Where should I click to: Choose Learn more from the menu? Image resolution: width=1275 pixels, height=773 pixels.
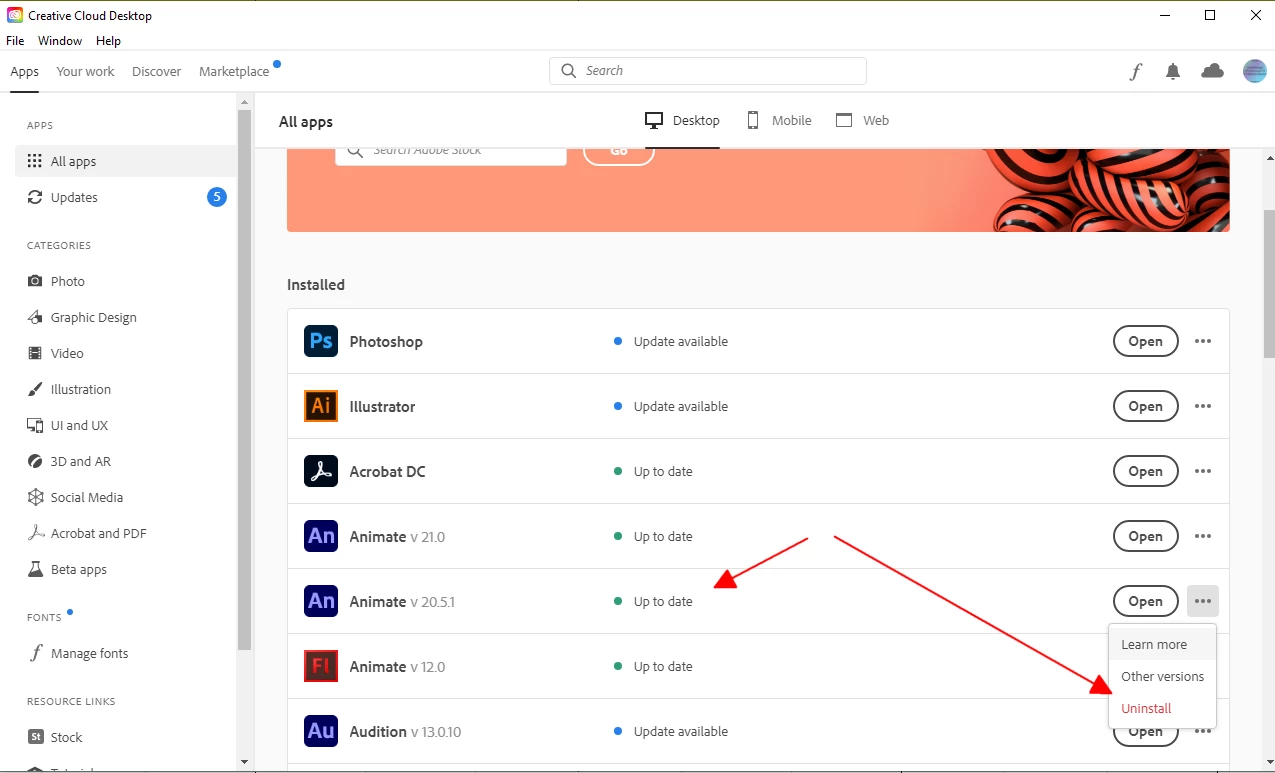point(1162,644)
